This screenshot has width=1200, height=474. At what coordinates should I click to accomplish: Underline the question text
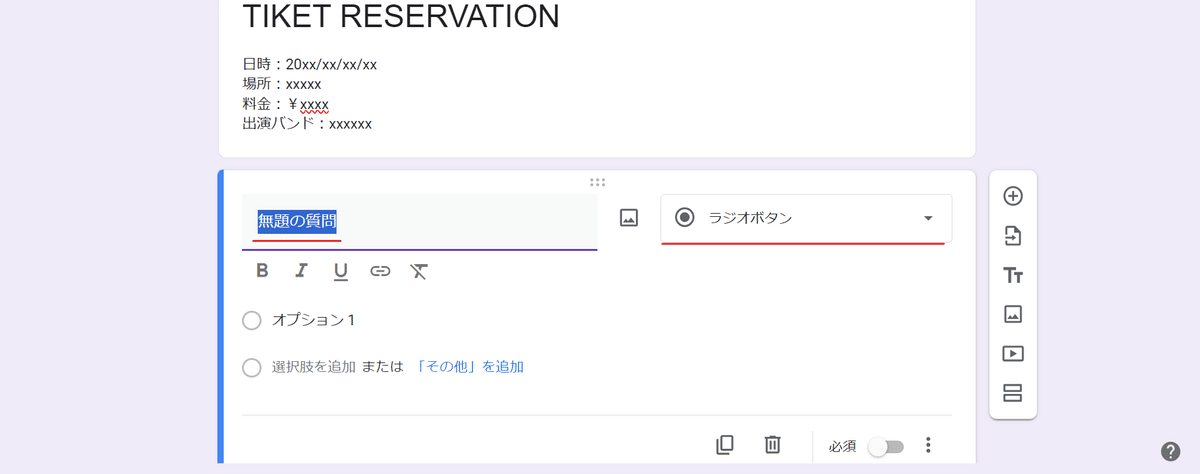[340, 271]
